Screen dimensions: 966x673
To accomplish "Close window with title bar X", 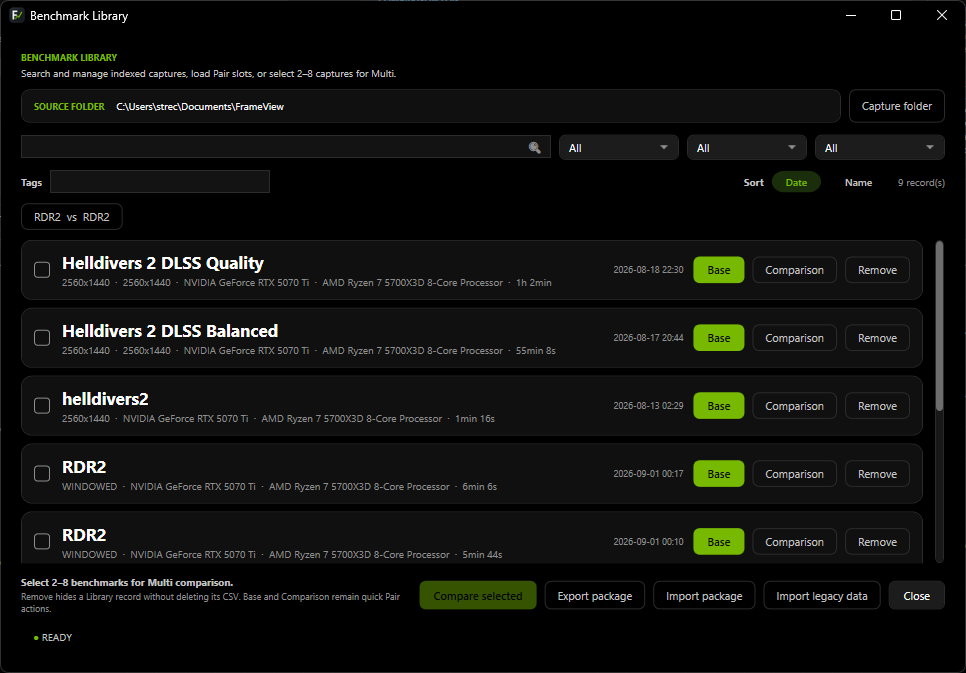I will point(942,15).
